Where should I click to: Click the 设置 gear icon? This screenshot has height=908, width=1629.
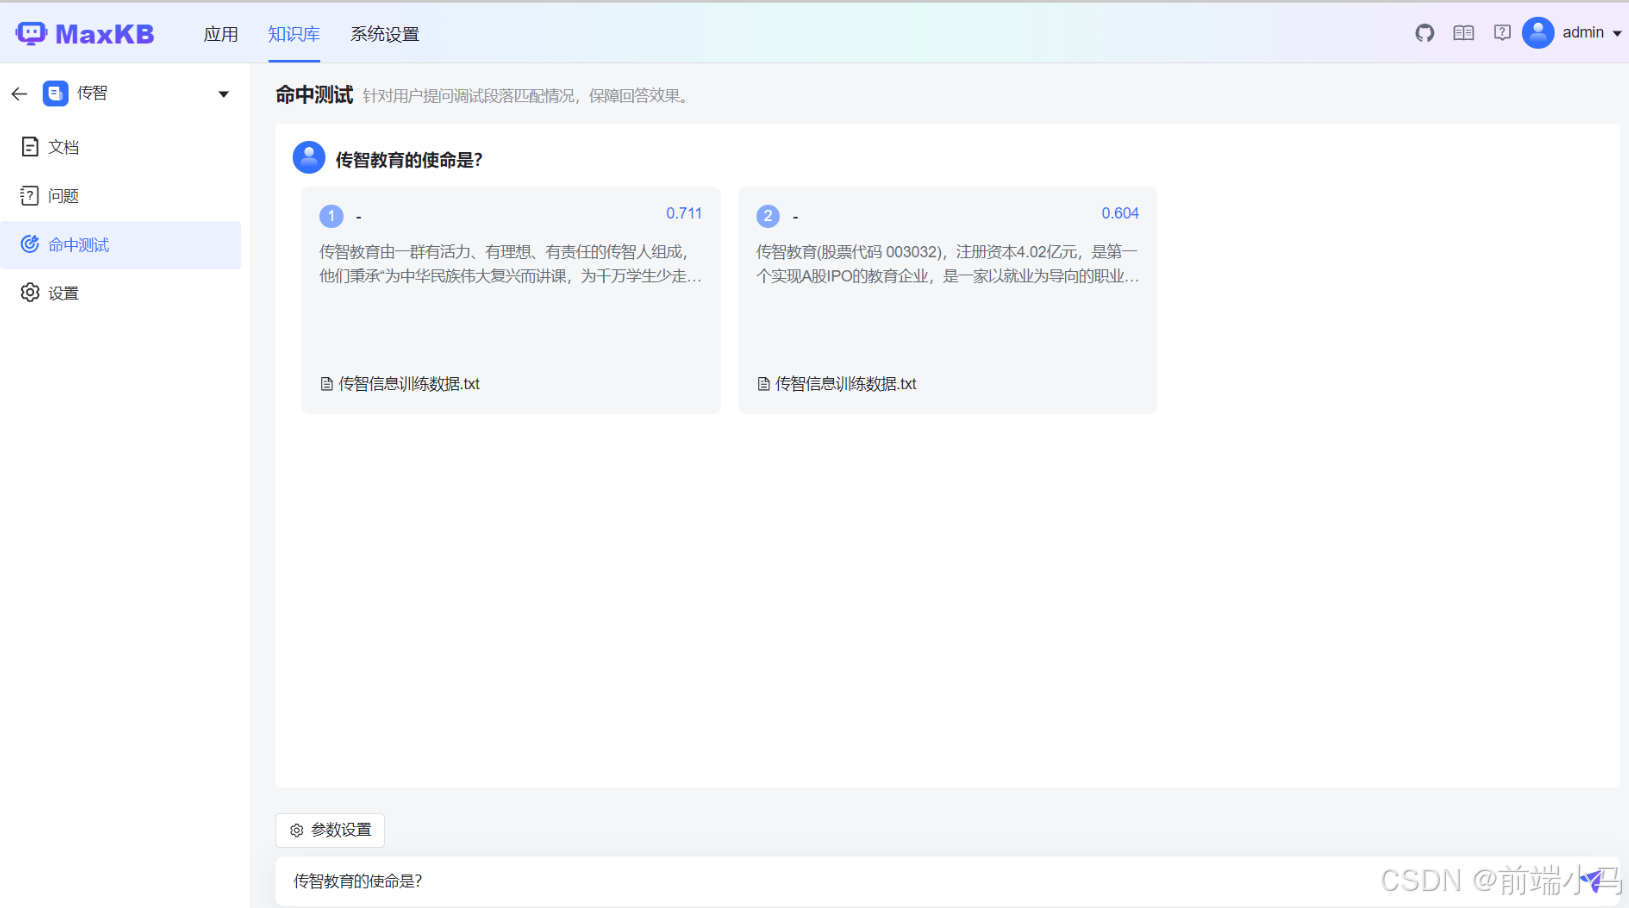[30, 292]
